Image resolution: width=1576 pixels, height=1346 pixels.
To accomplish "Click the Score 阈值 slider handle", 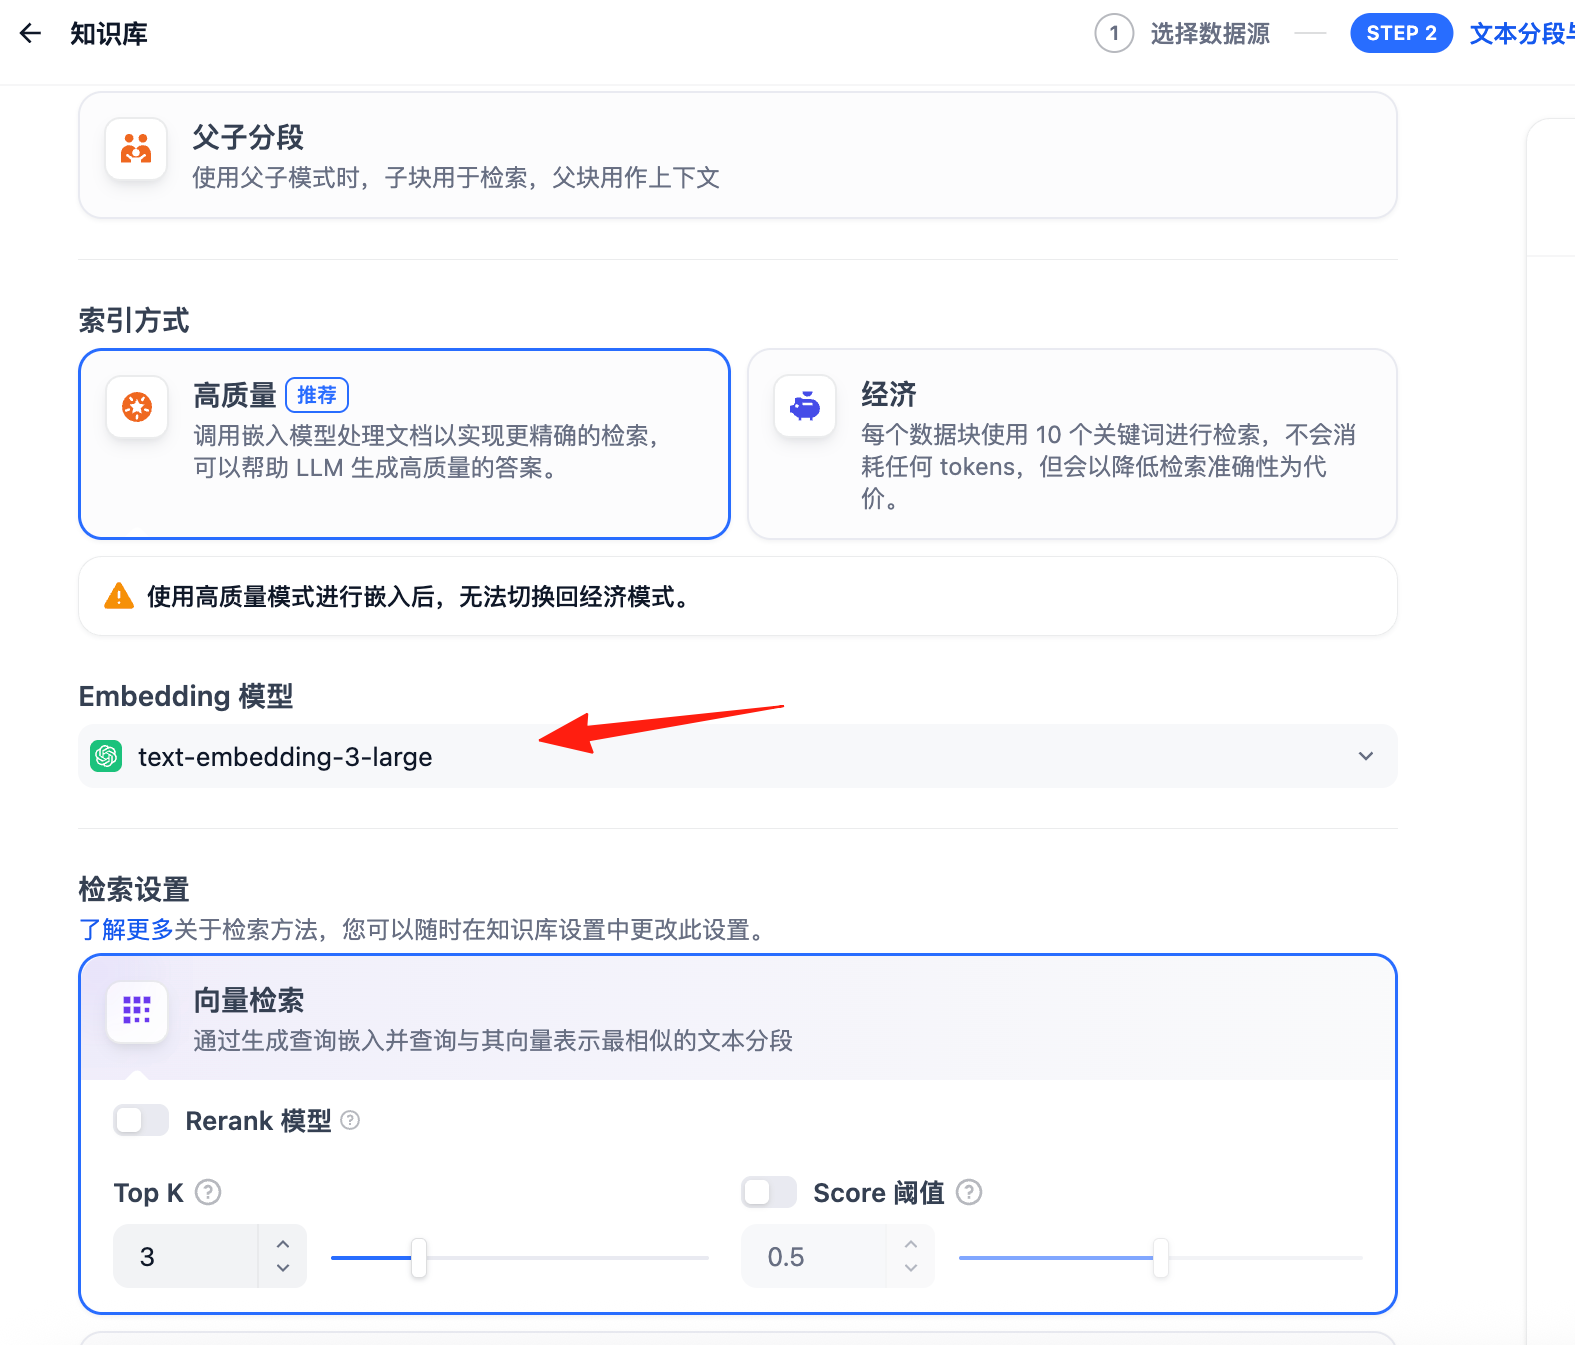I will (x=1160, y=1257).
